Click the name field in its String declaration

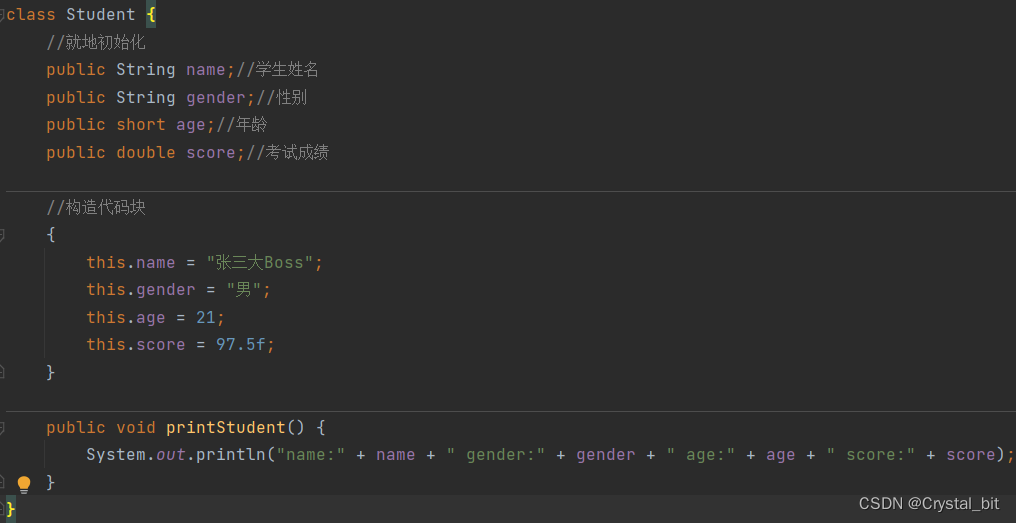click(205, 70)
